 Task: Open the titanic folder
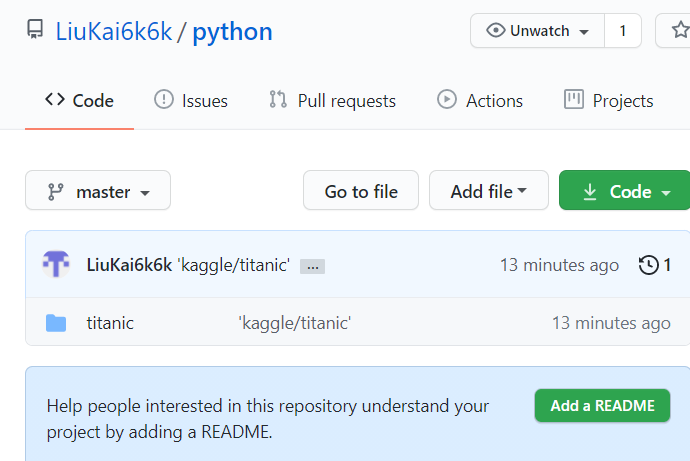[110, 323]
